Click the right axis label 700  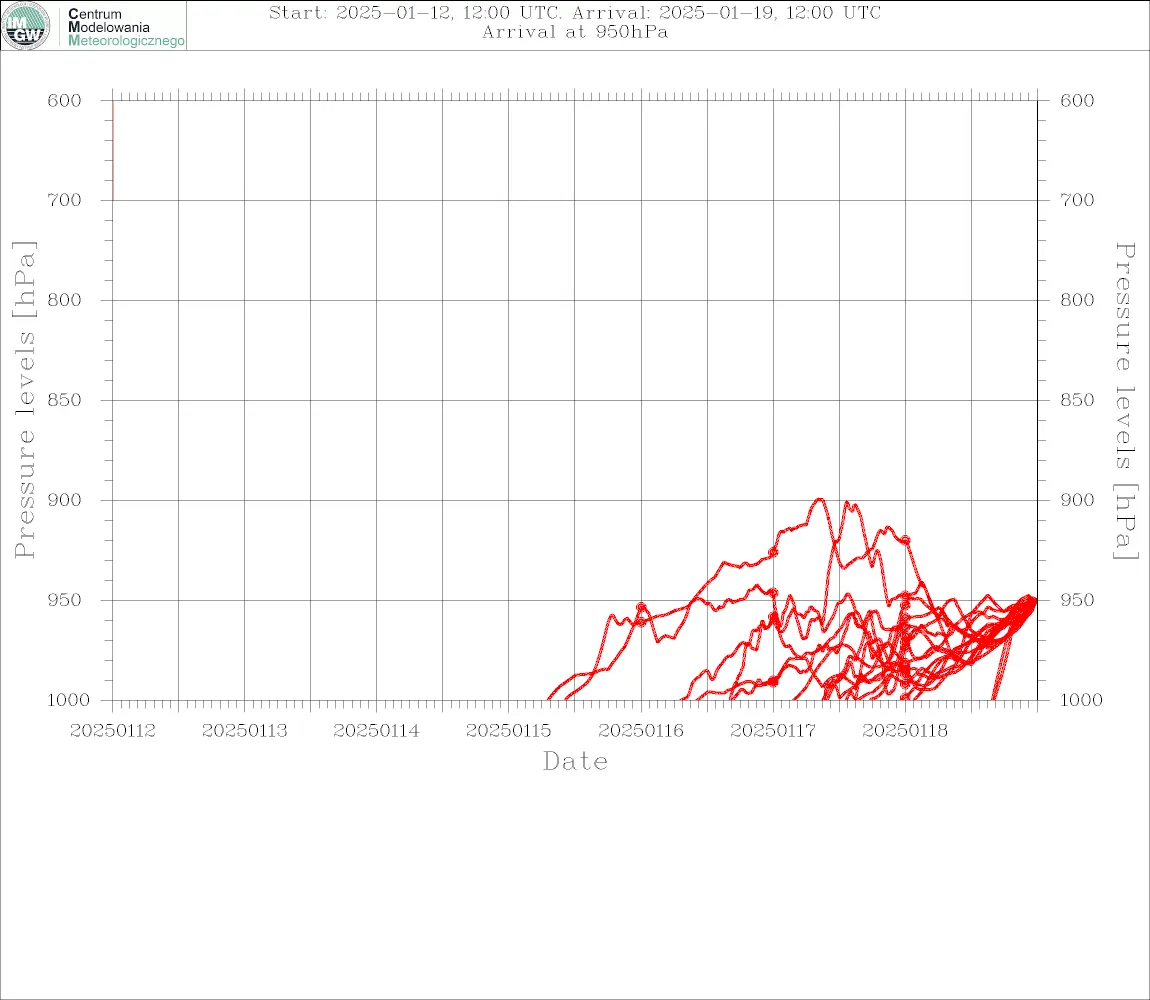click(x=1077, y=200)
